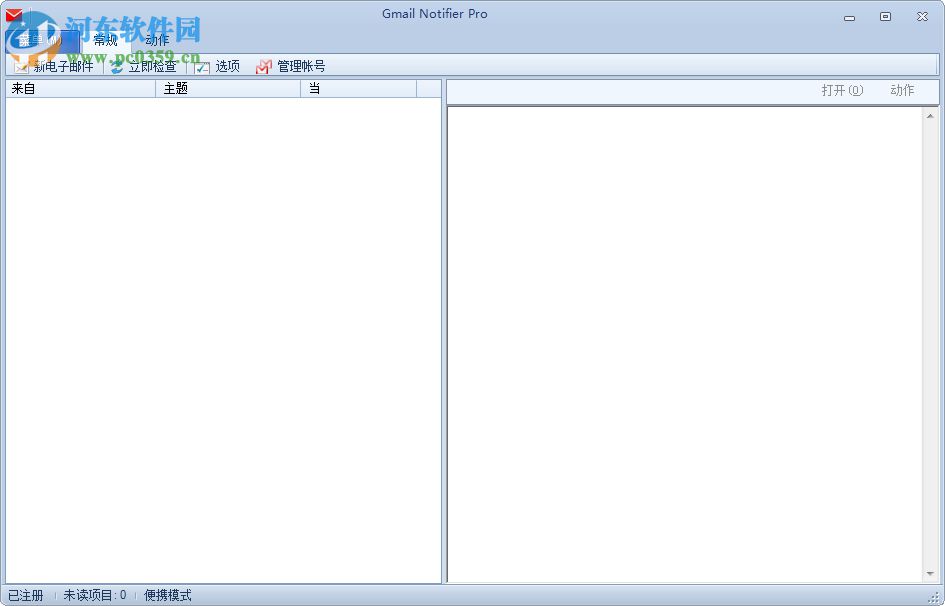Click the preview pane scroll-up arrow
Screen dimensions: 945x606
point(930,116)
